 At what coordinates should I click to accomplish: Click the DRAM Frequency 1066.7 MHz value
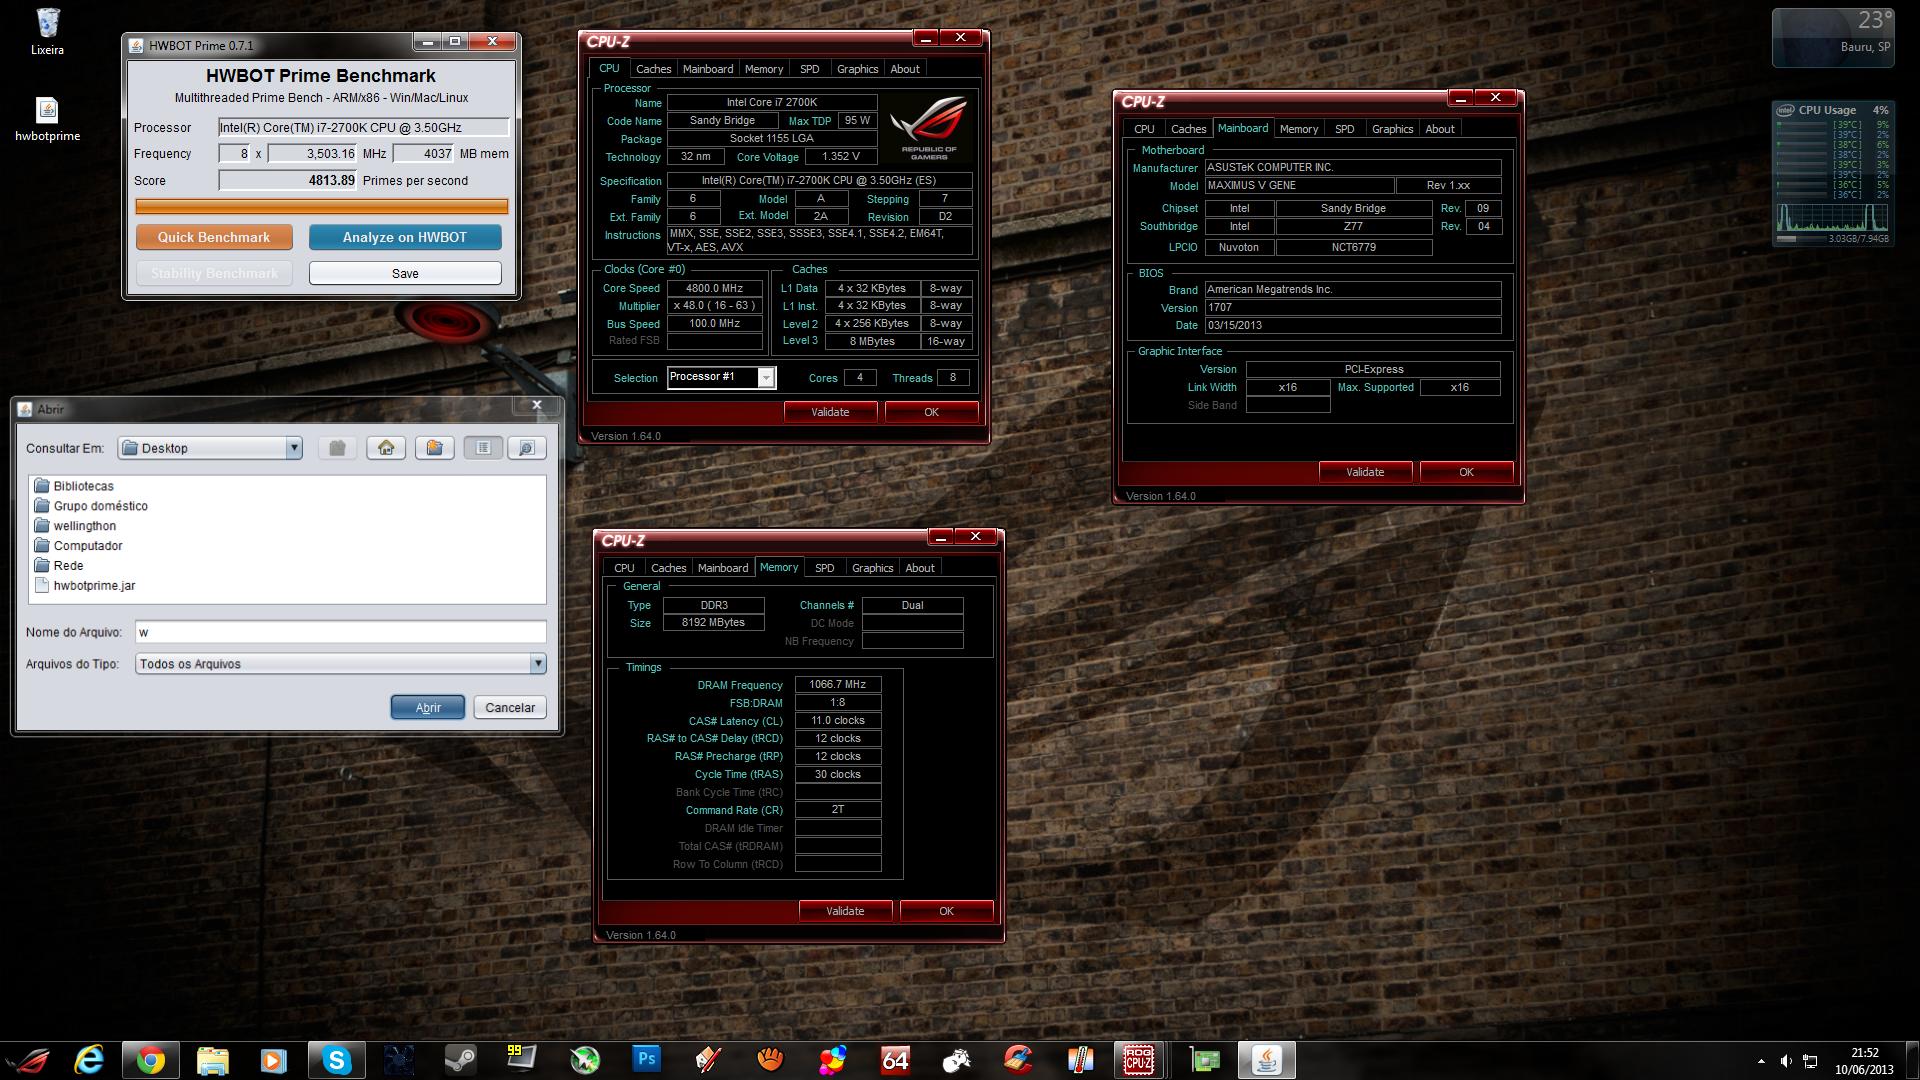(x=838, y=685)
